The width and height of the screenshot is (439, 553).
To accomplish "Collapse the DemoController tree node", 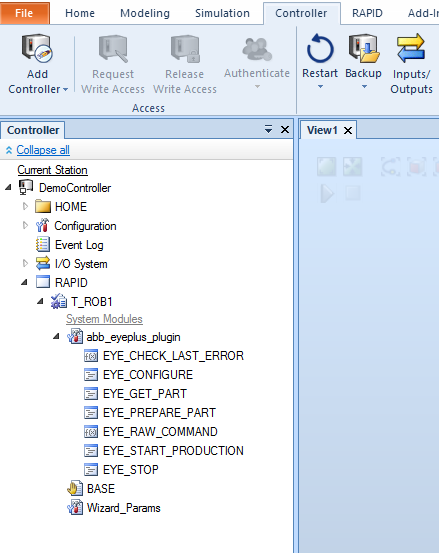I will (x=8, y=188).
